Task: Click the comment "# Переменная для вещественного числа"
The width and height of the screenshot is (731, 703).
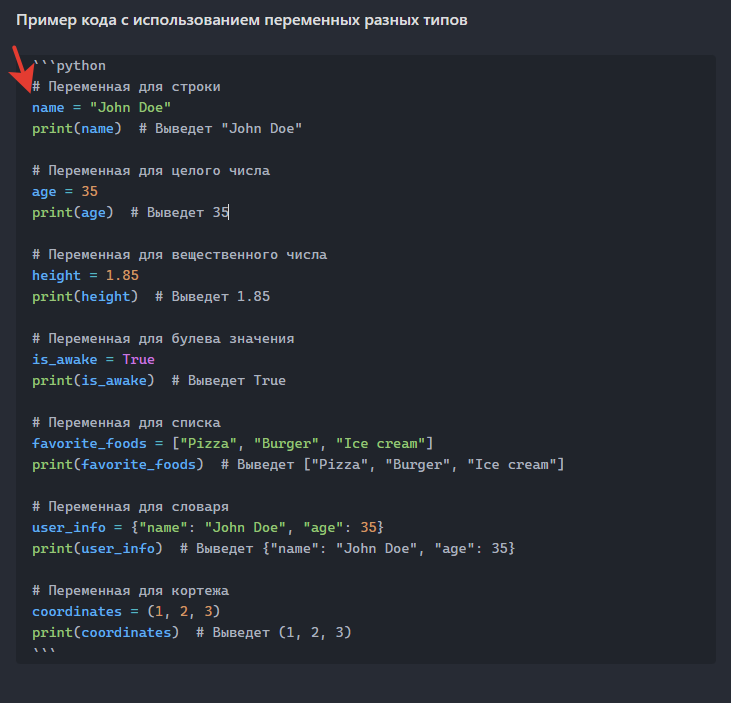Action: [179, 255]
